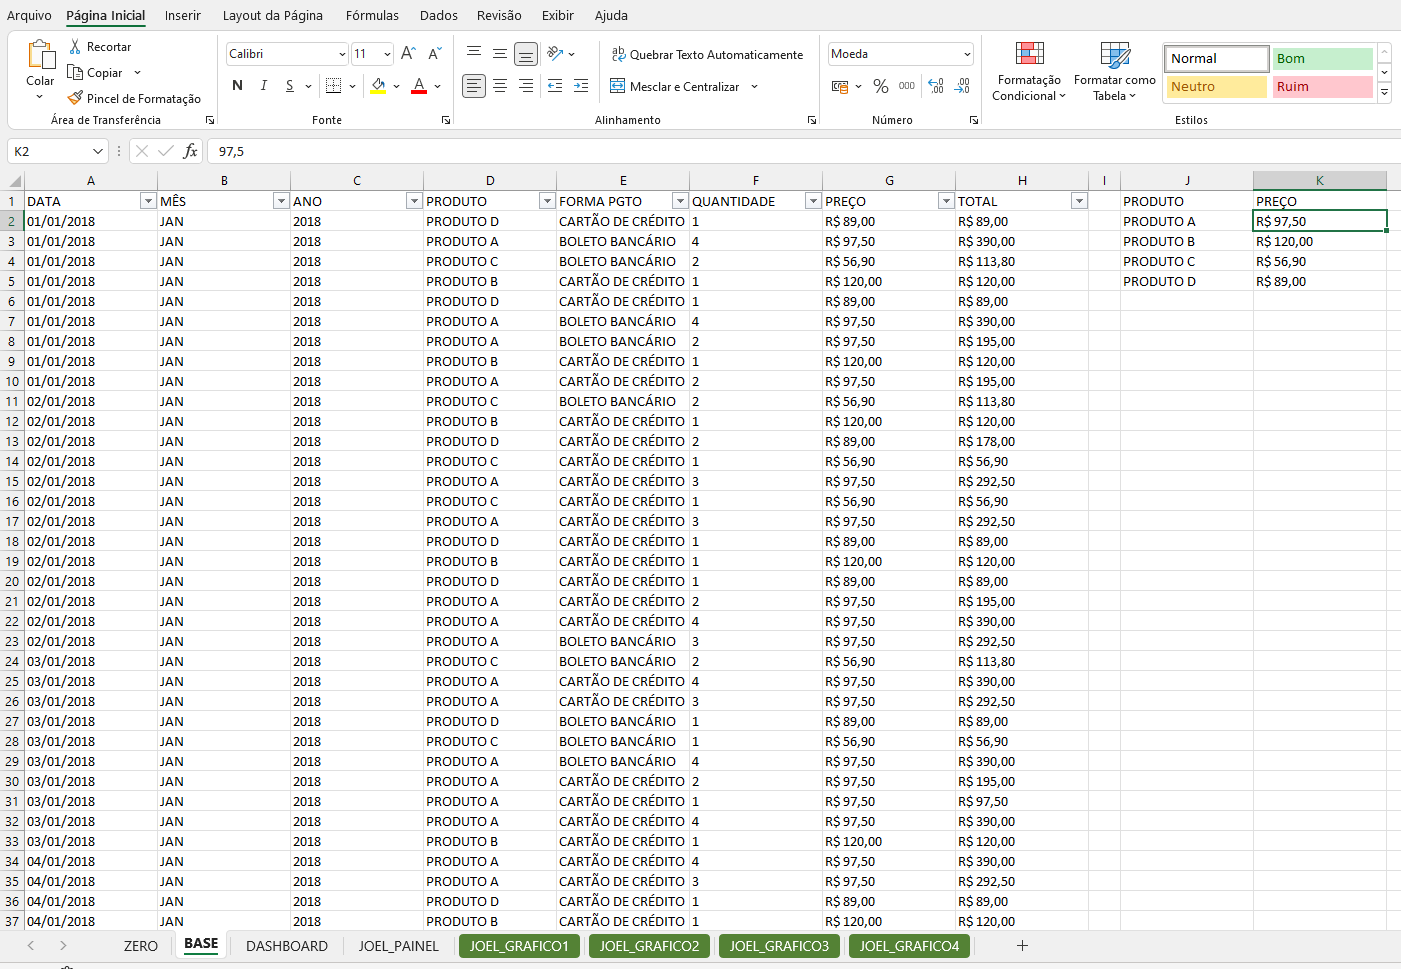This screenshot has height=969, width=1401.
Task: Click the increase indent icon
Action: (581, 87)
